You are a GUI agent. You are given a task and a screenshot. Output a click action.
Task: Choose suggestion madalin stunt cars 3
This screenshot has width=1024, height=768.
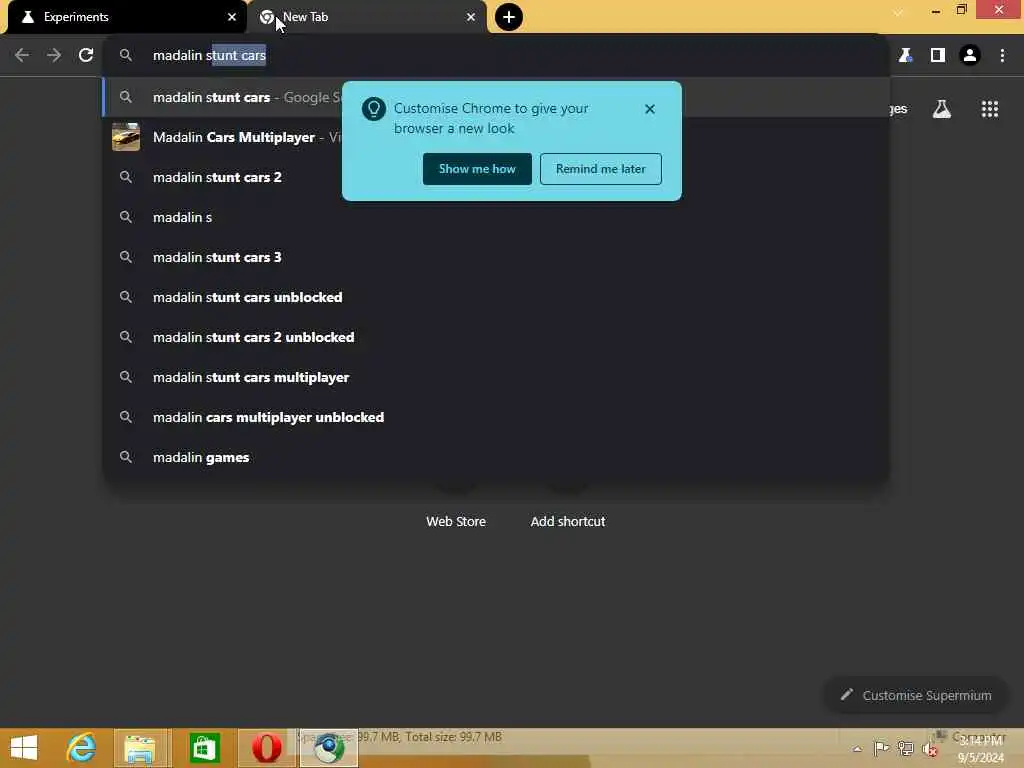tap(496, 257)
